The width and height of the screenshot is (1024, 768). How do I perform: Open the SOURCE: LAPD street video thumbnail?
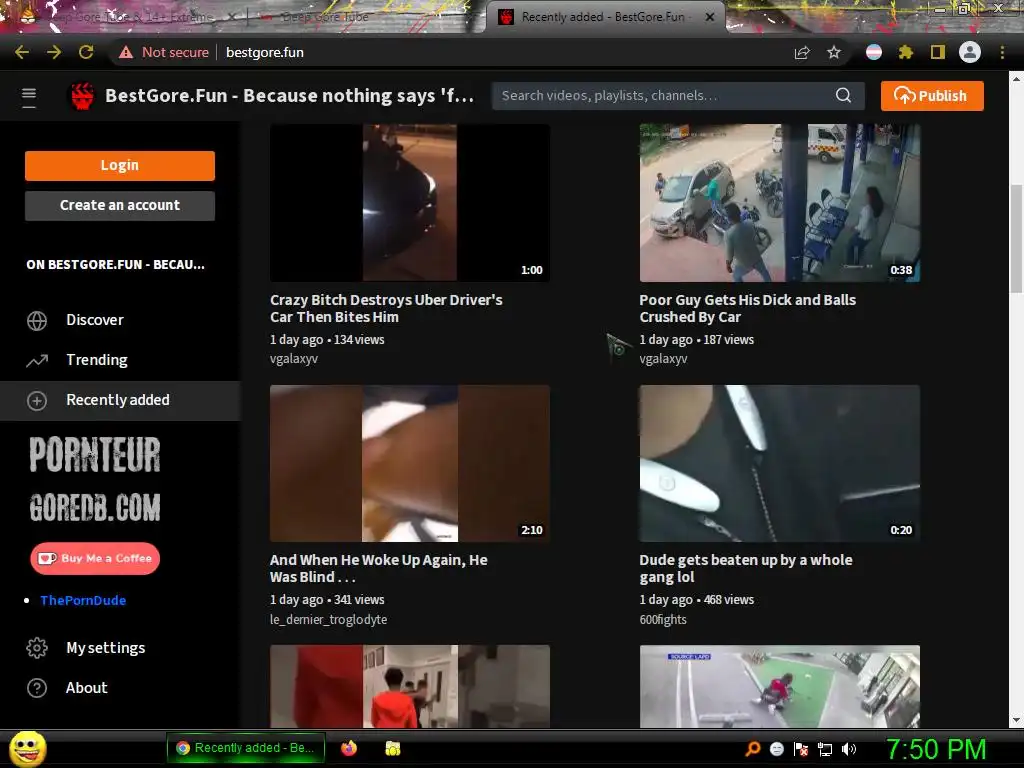(779, 686)
